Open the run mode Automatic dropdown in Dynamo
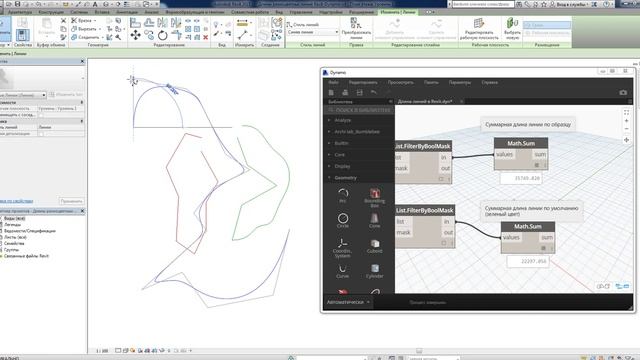 (x=348, y=302)
